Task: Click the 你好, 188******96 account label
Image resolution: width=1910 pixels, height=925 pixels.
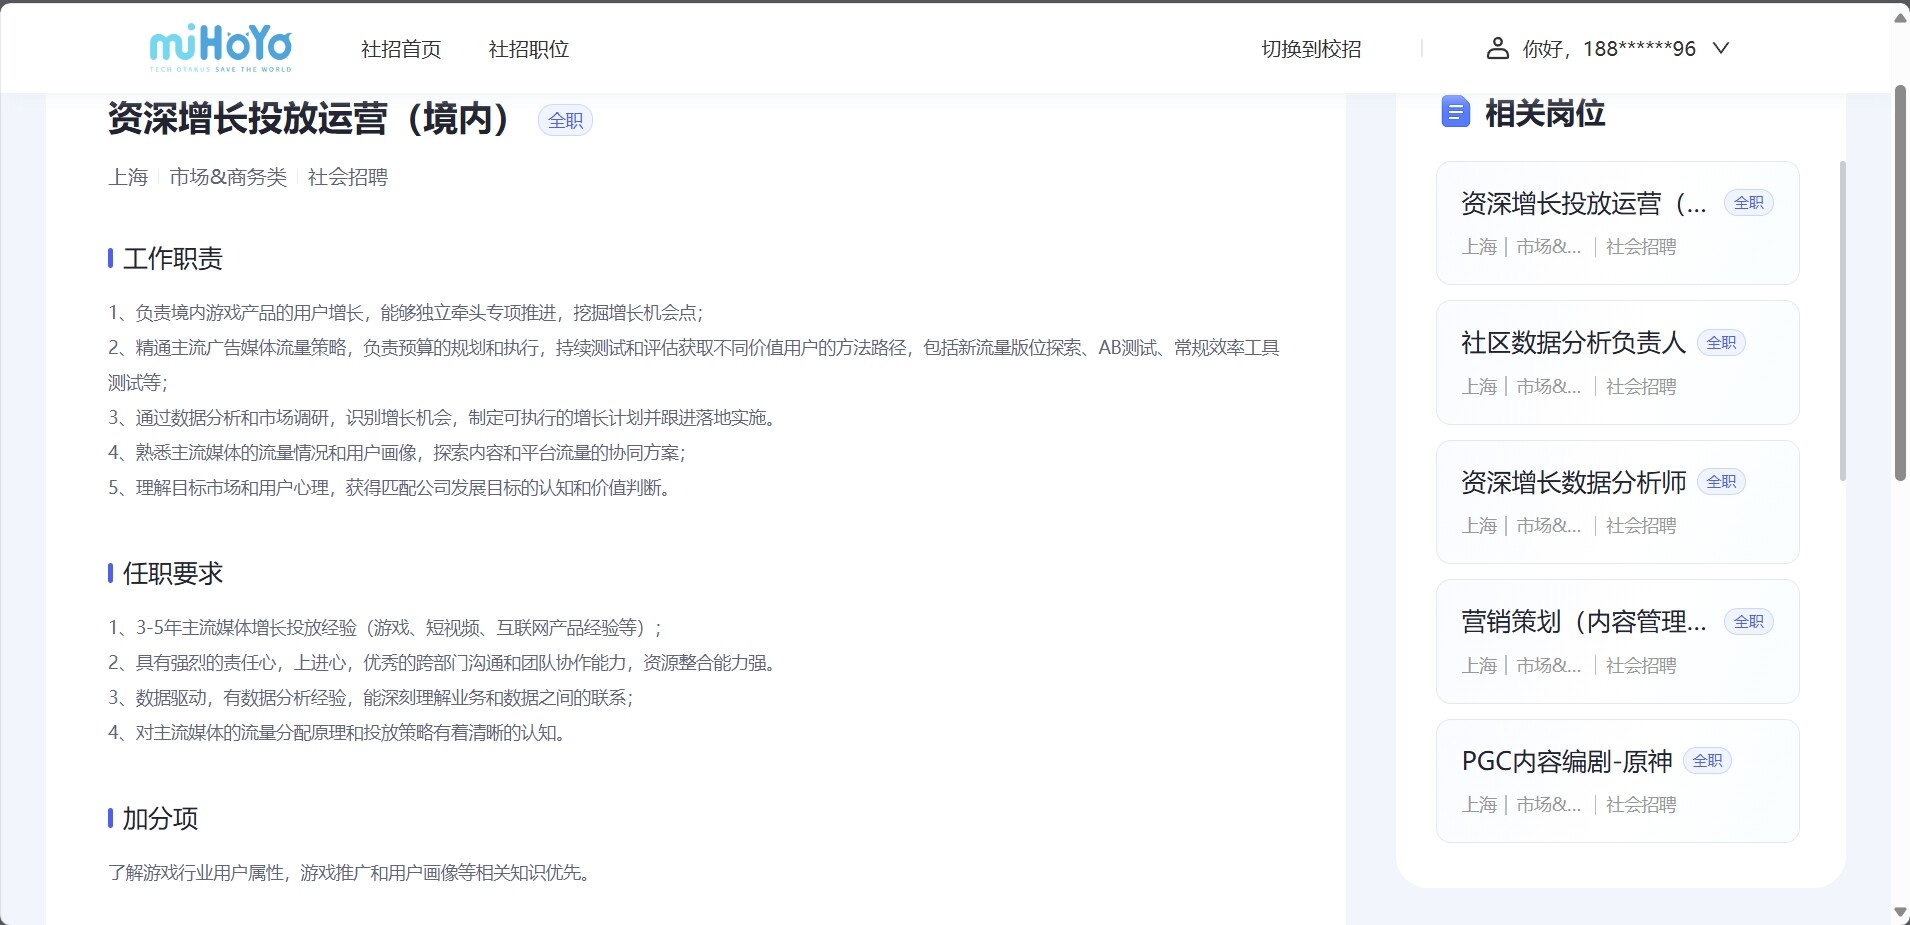Action: click(1609, 49)
